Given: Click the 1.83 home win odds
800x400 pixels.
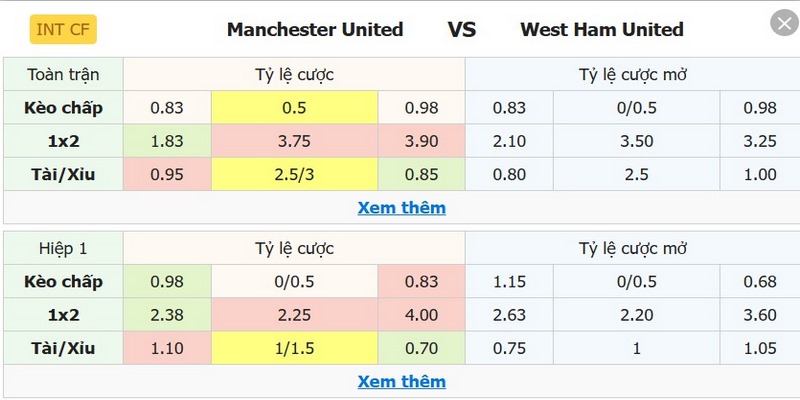Looking at the screenshot, I should tap(167, 141).
